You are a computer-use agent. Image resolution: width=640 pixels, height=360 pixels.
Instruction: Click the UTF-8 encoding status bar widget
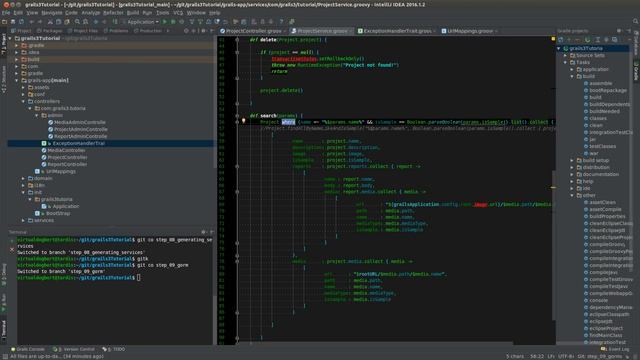pos(566,356)
